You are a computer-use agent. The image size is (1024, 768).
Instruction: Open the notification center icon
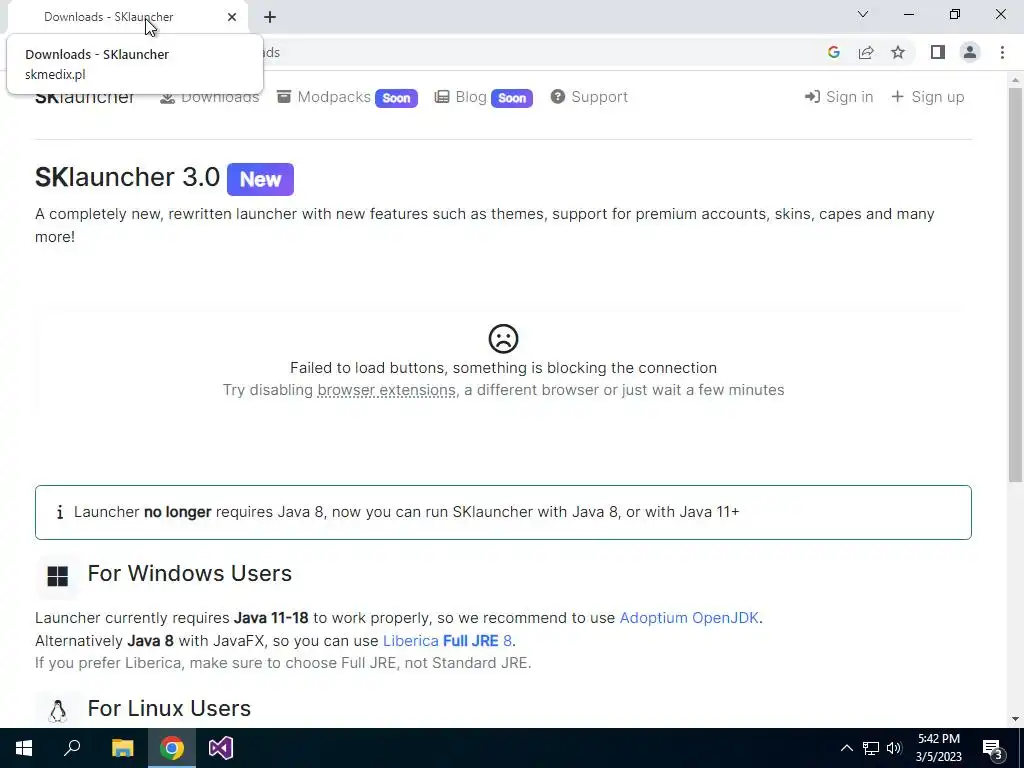pos(993,748)
